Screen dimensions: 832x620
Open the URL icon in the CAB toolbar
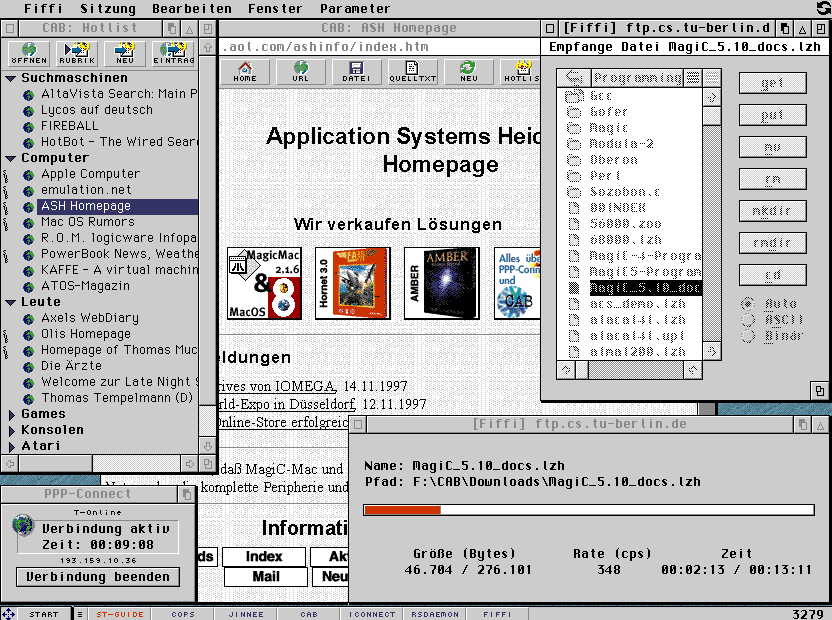click(x=300, y=72)
